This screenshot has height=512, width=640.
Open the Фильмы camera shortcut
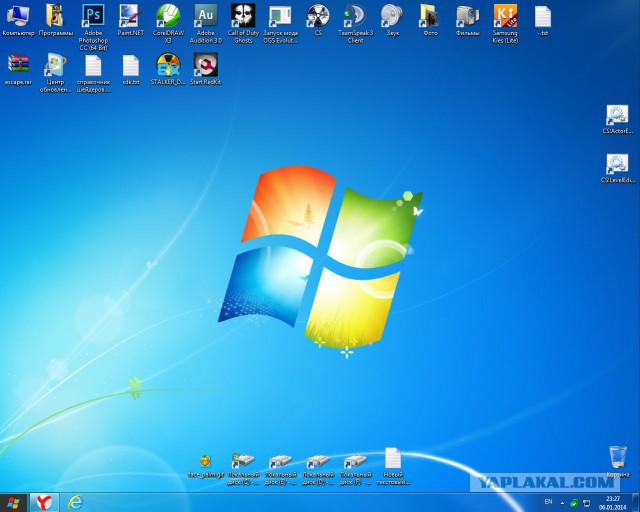point(468,20)
